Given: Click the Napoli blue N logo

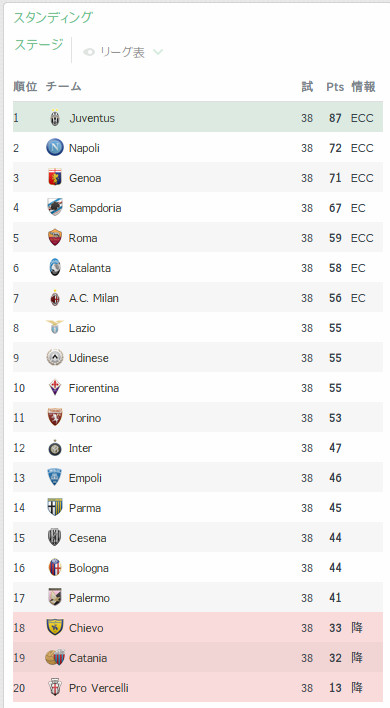Looking at the screenshot, I should (x=55, y=148).
